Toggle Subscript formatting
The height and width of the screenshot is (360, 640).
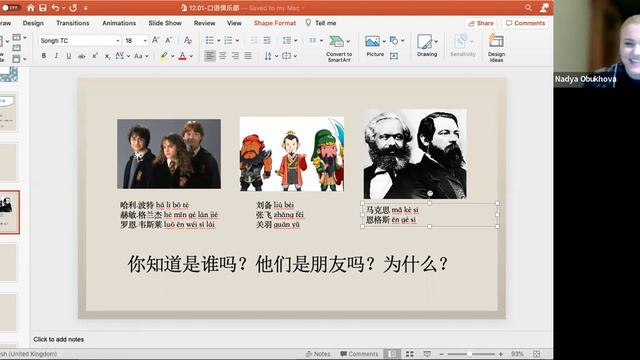coord(107,56)
